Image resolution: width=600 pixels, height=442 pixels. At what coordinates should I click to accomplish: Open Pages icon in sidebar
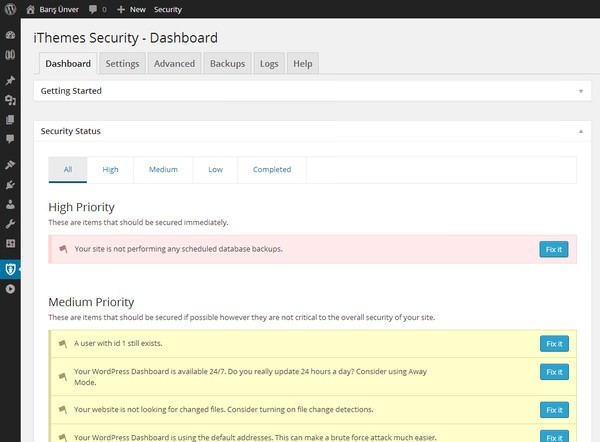(x=10, y=120)
